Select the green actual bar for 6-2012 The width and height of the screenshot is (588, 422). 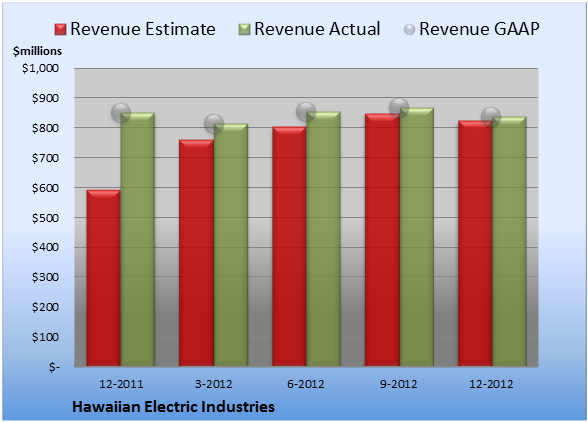pos(323,239)
